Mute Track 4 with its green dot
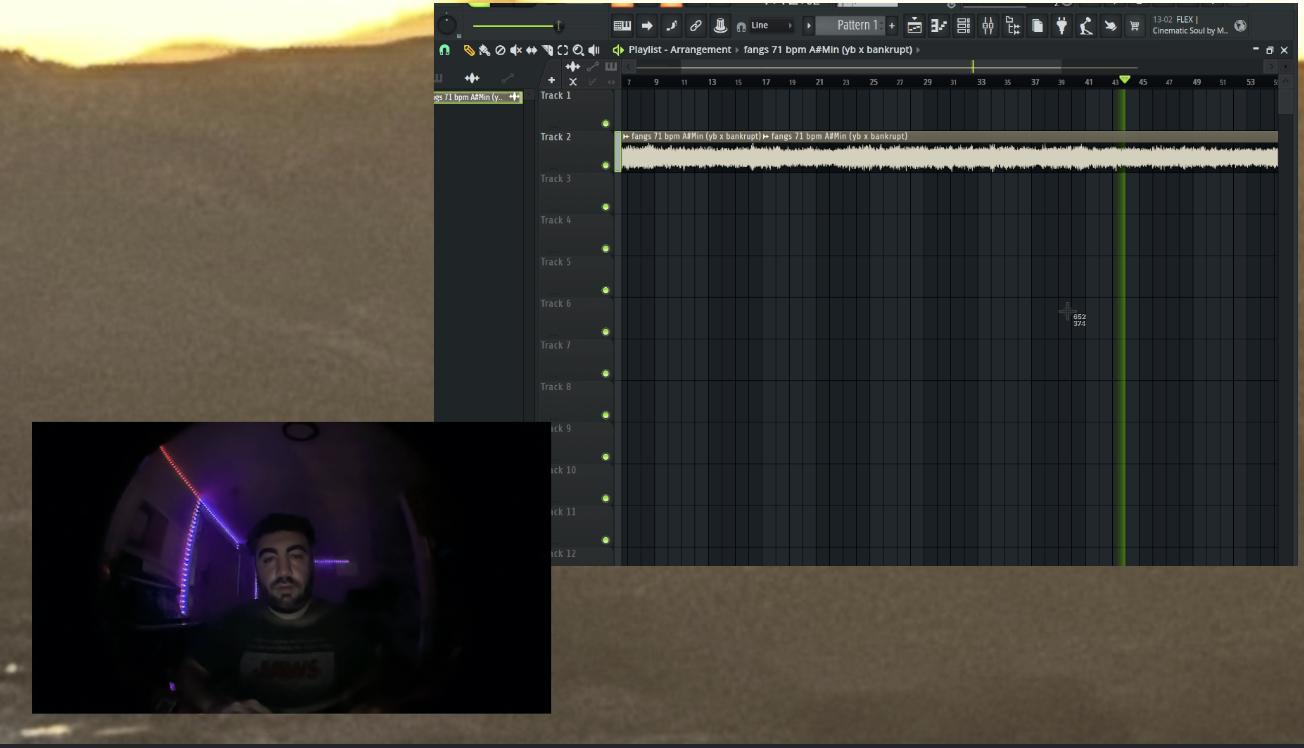The image size is (1304, 748). [x=606, y=249]
